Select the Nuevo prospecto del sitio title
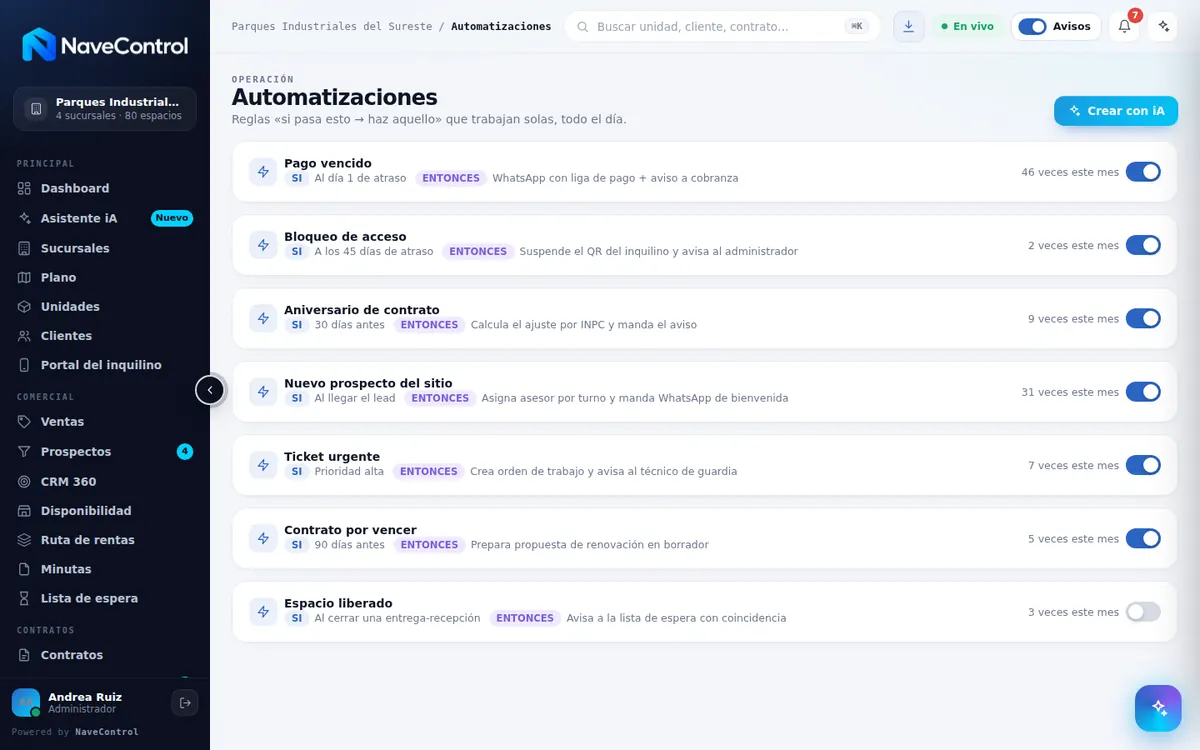 point(368,383)
